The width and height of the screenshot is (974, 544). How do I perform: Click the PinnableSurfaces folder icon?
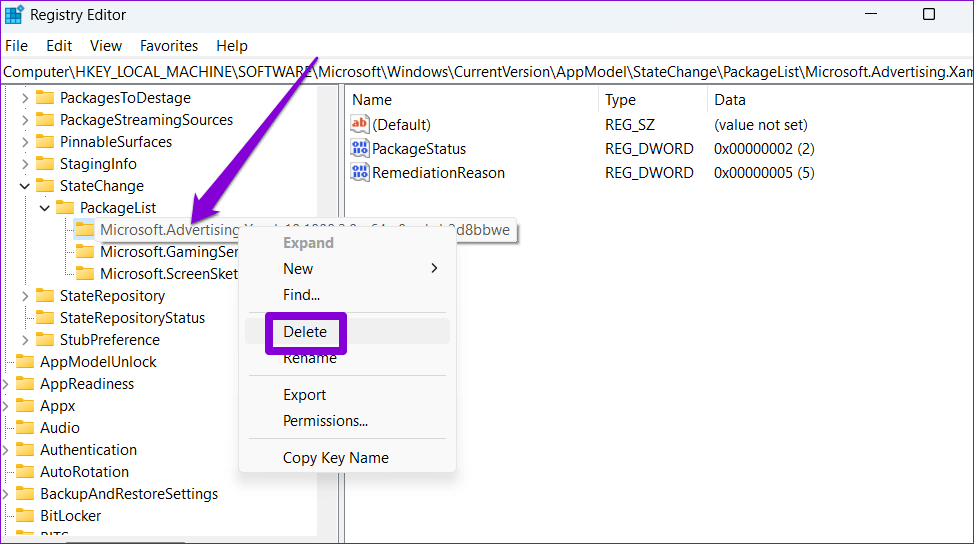tap(45, 142)
